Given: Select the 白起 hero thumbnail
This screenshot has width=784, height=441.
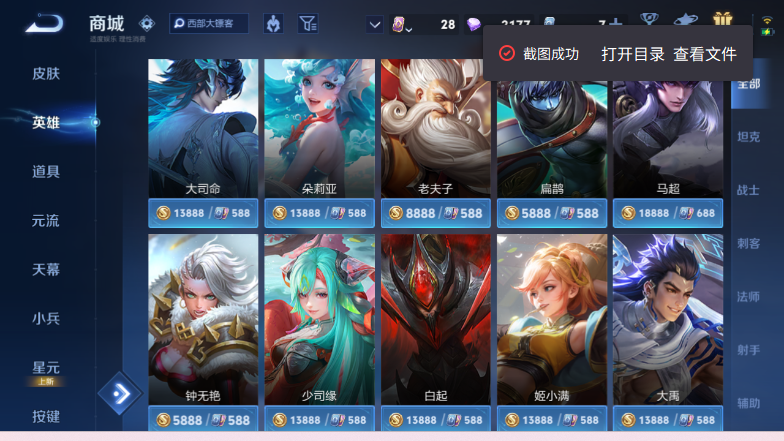Looking at the screenshot, I should click(436, 319).
